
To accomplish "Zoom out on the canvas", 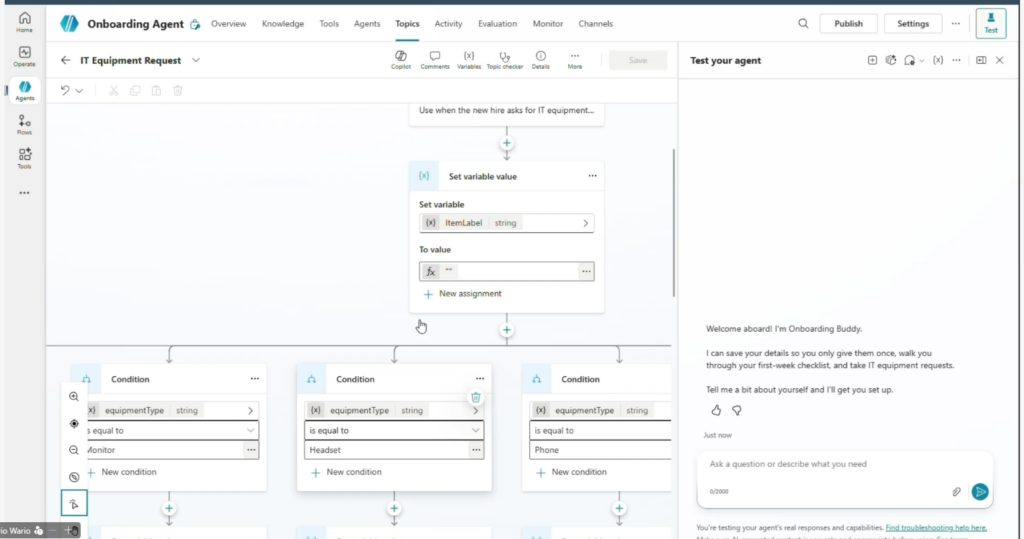I will pos(74,450).
